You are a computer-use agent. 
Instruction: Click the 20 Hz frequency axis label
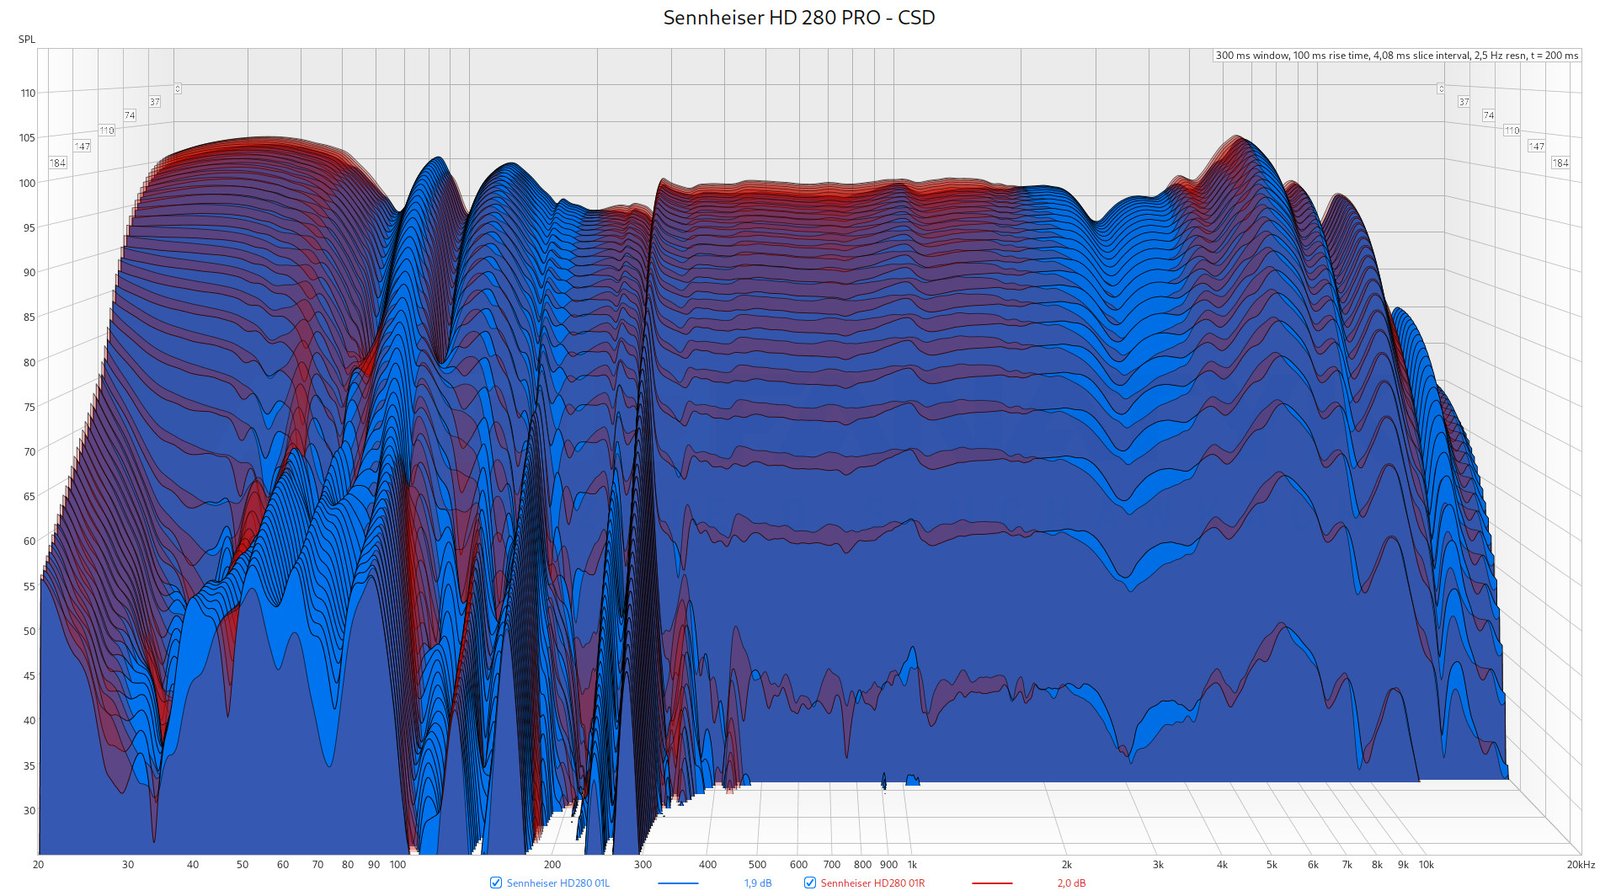click(38, 865)
